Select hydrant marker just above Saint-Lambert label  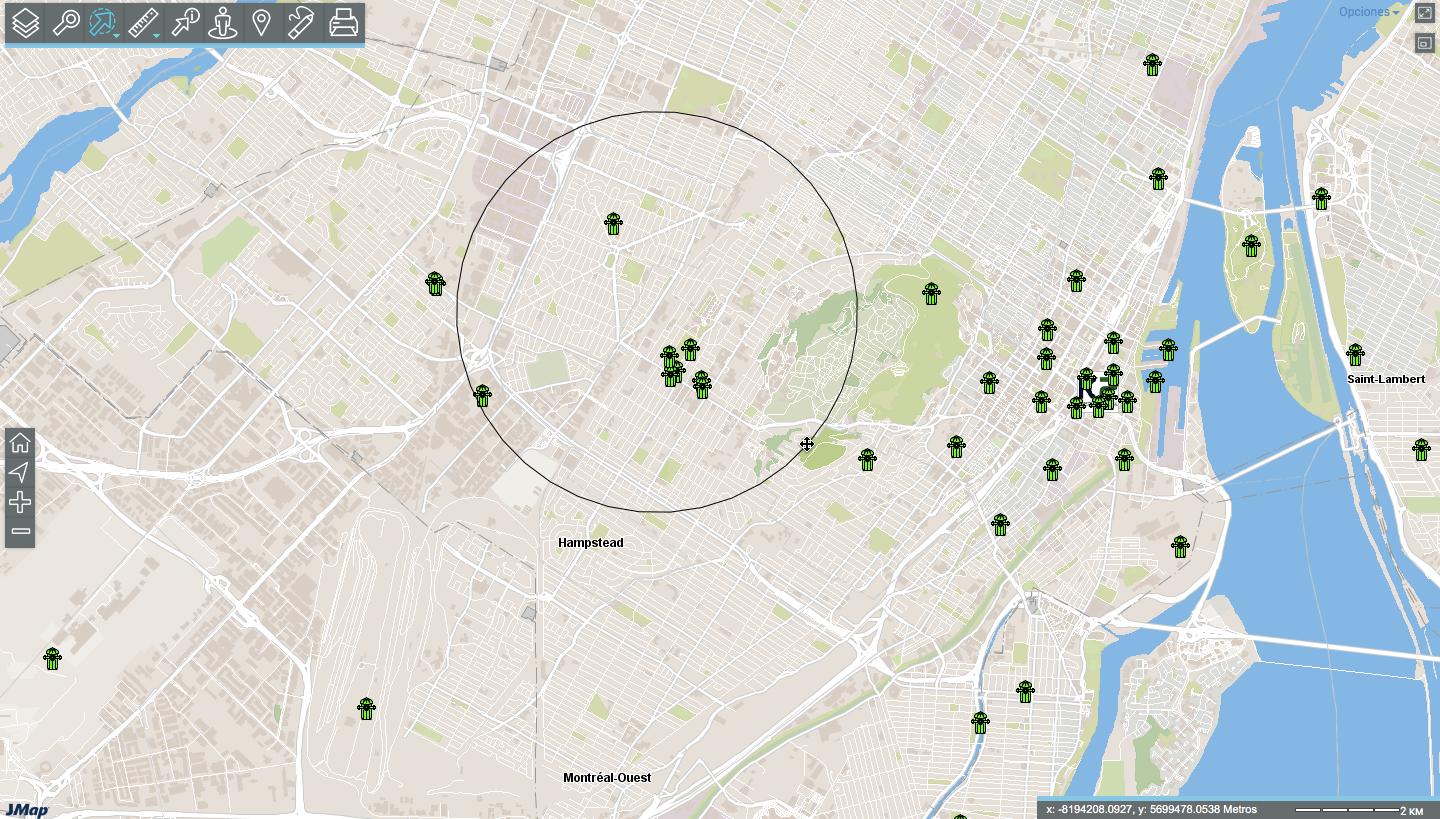point(1355,355)
